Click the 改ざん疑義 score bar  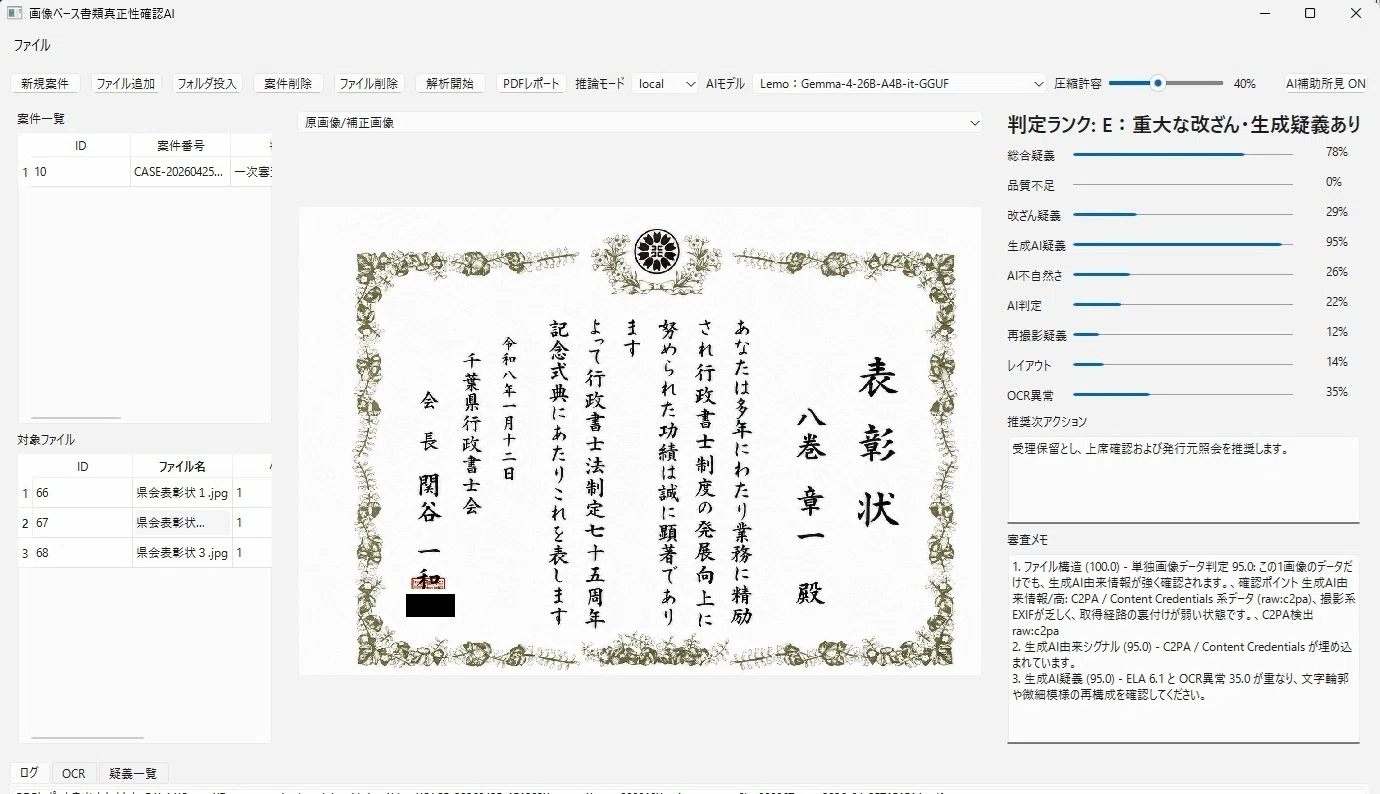(x=1182, y=214)
